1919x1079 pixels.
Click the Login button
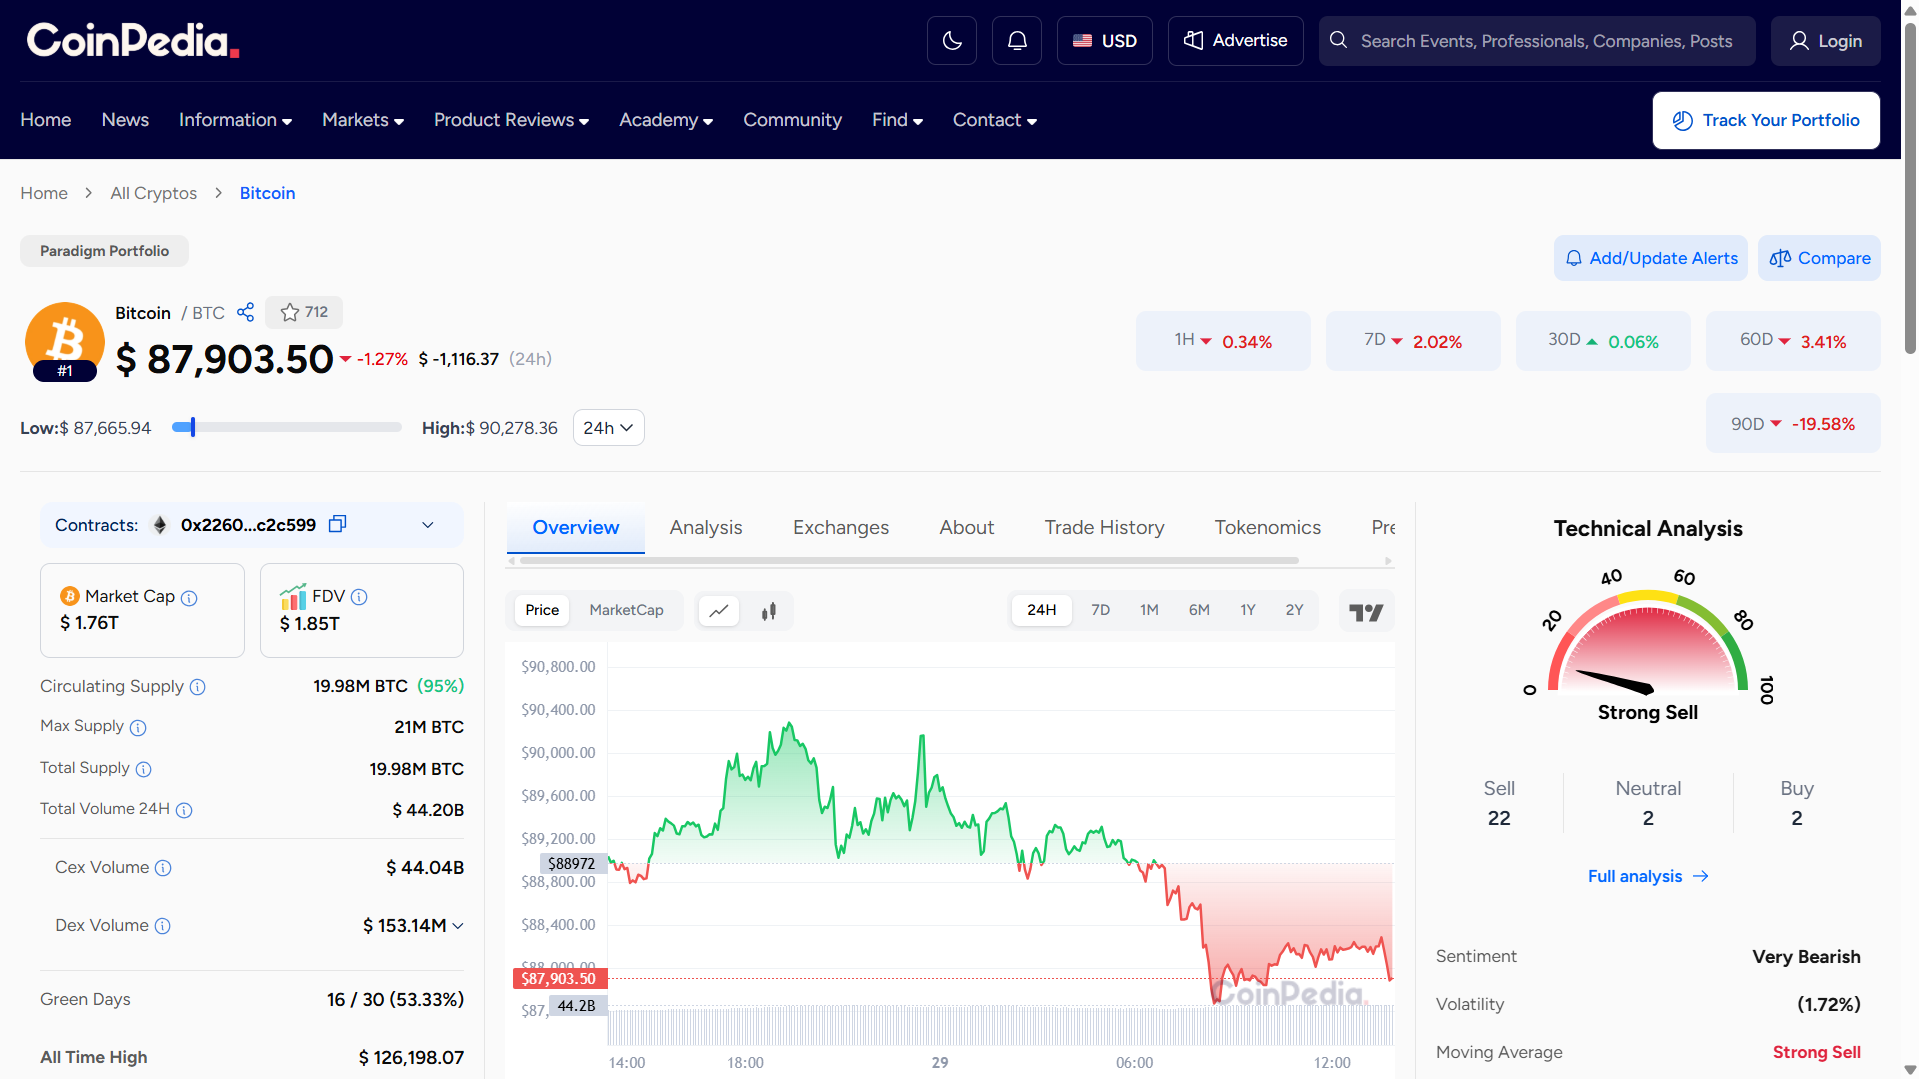(1825, 41)
